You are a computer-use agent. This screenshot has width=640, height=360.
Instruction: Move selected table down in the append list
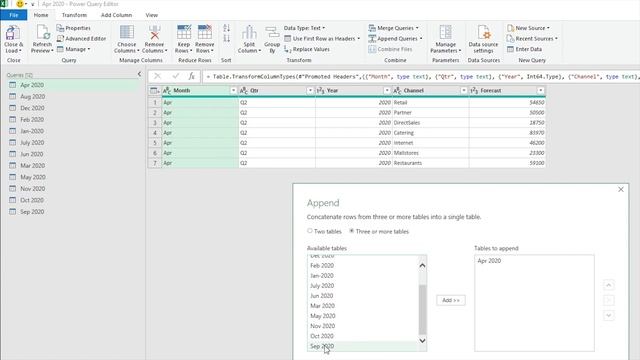(x=609, y=315)
